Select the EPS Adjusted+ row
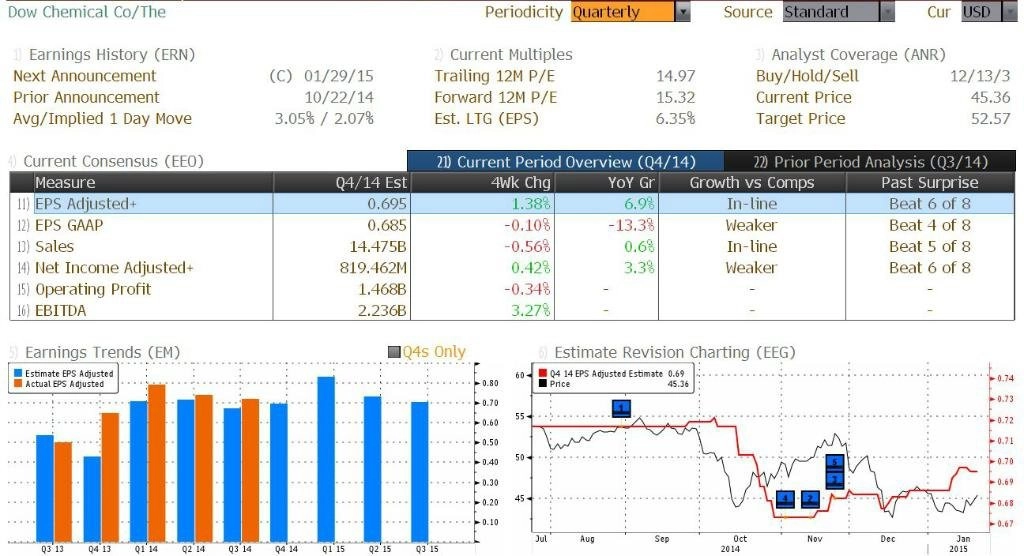The width and height of the screenshot is (1024, 556). [x=512, y=204]
